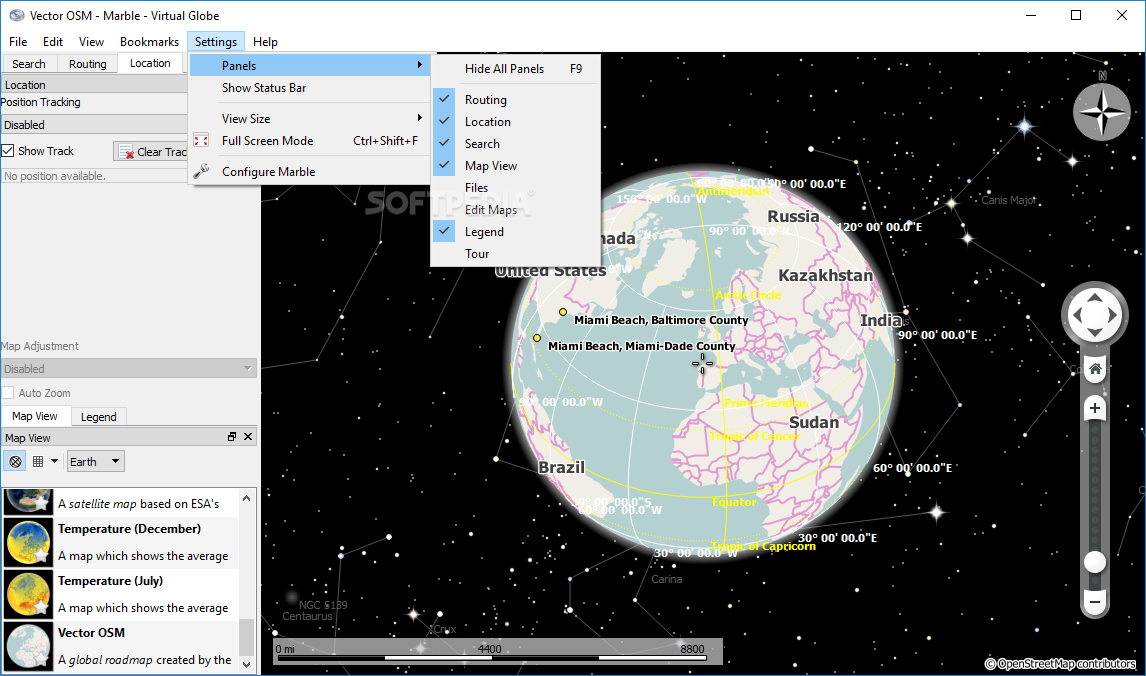Select the Location tab
1146x676 pixels.
[x=150, y=63]
